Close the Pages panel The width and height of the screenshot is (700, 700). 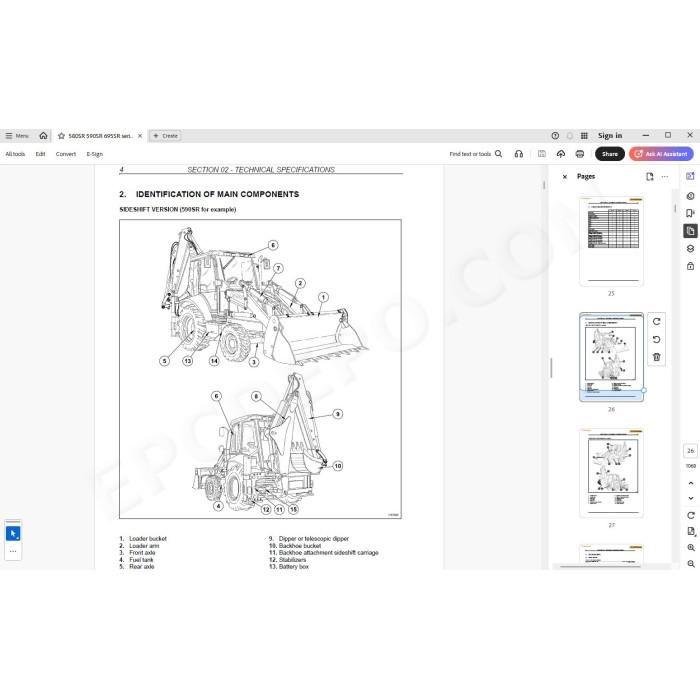(x=565, y=177)
